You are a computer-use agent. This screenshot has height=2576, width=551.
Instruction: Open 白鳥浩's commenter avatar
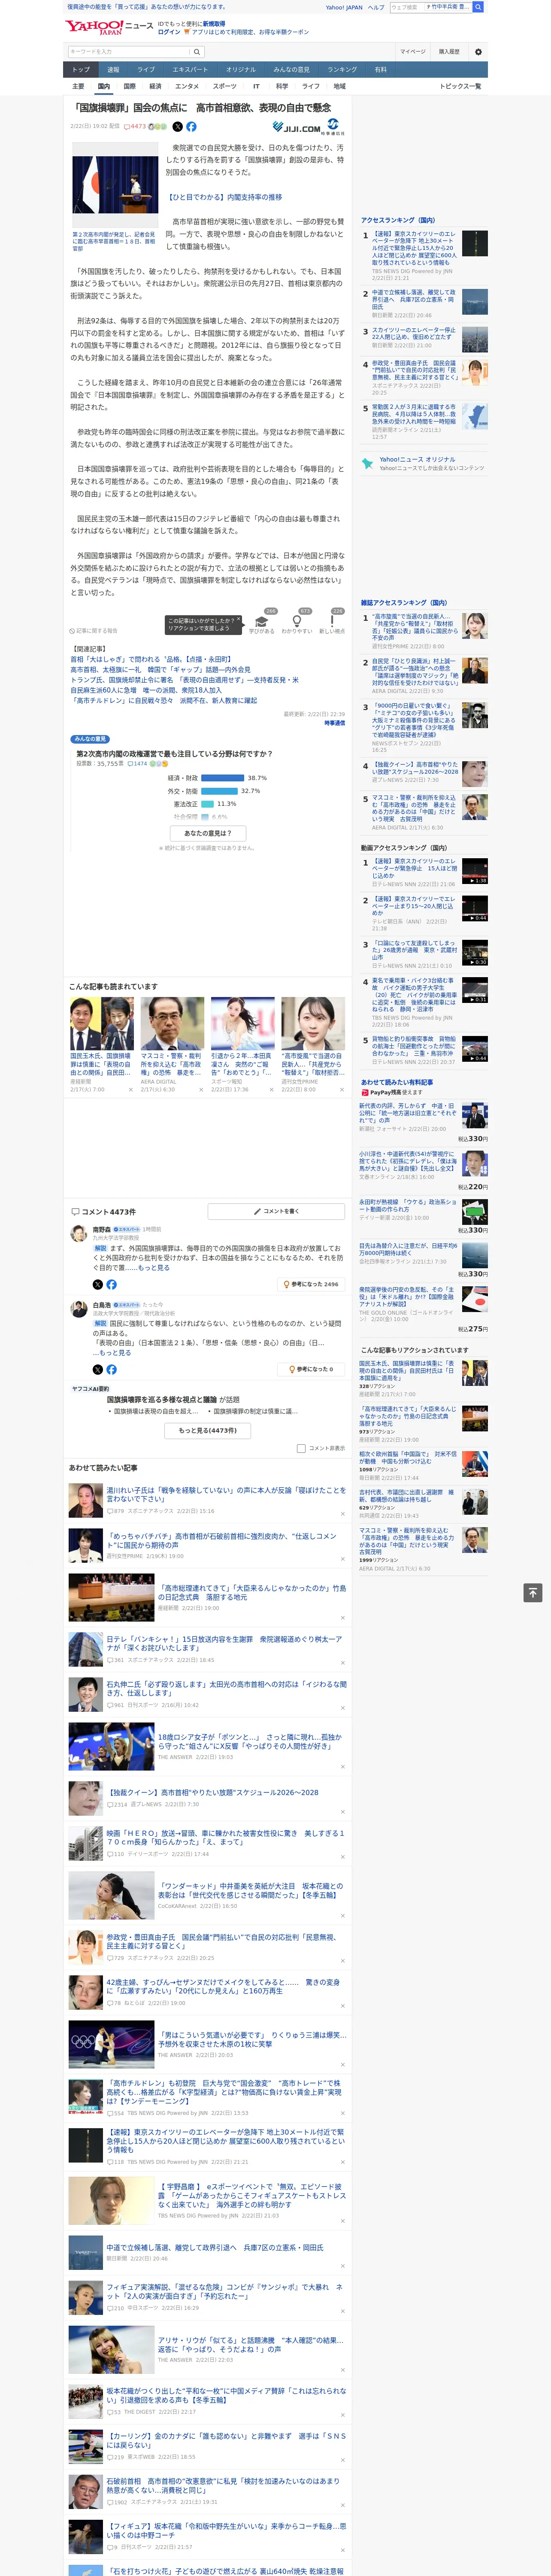(78, 1310)
